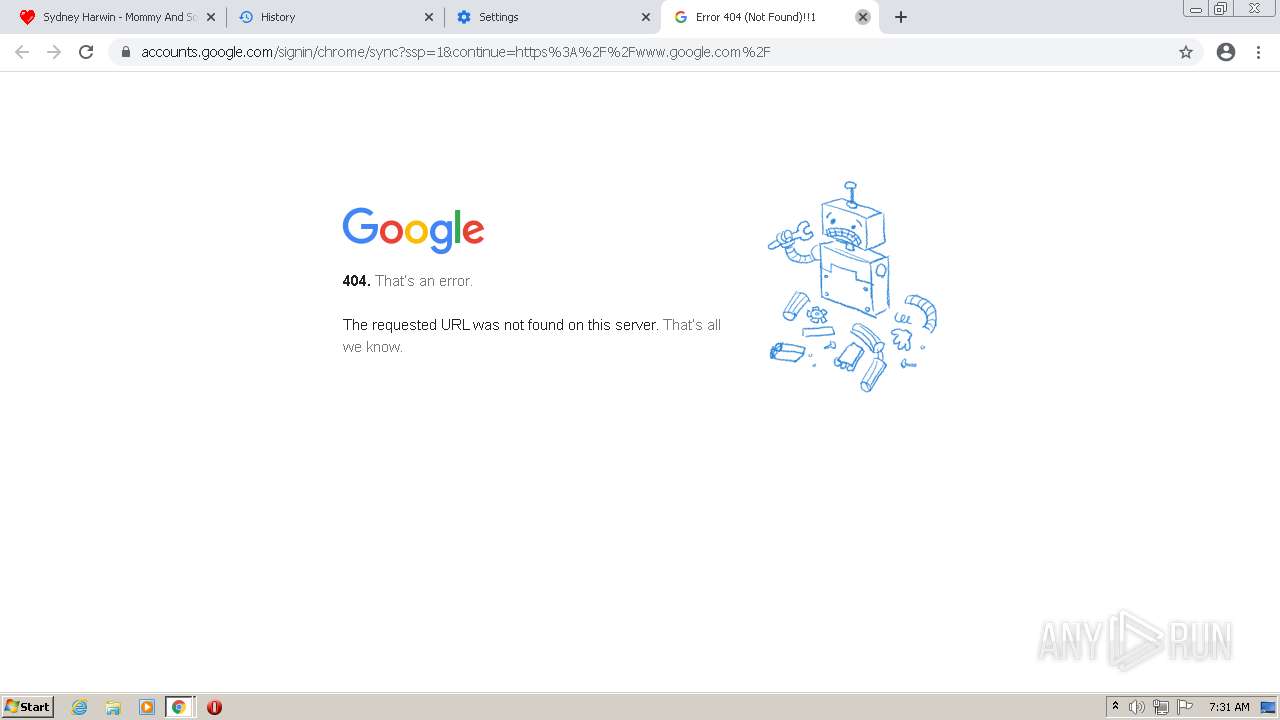
Task: Click the '404.' error text
Action: (356, 281)
